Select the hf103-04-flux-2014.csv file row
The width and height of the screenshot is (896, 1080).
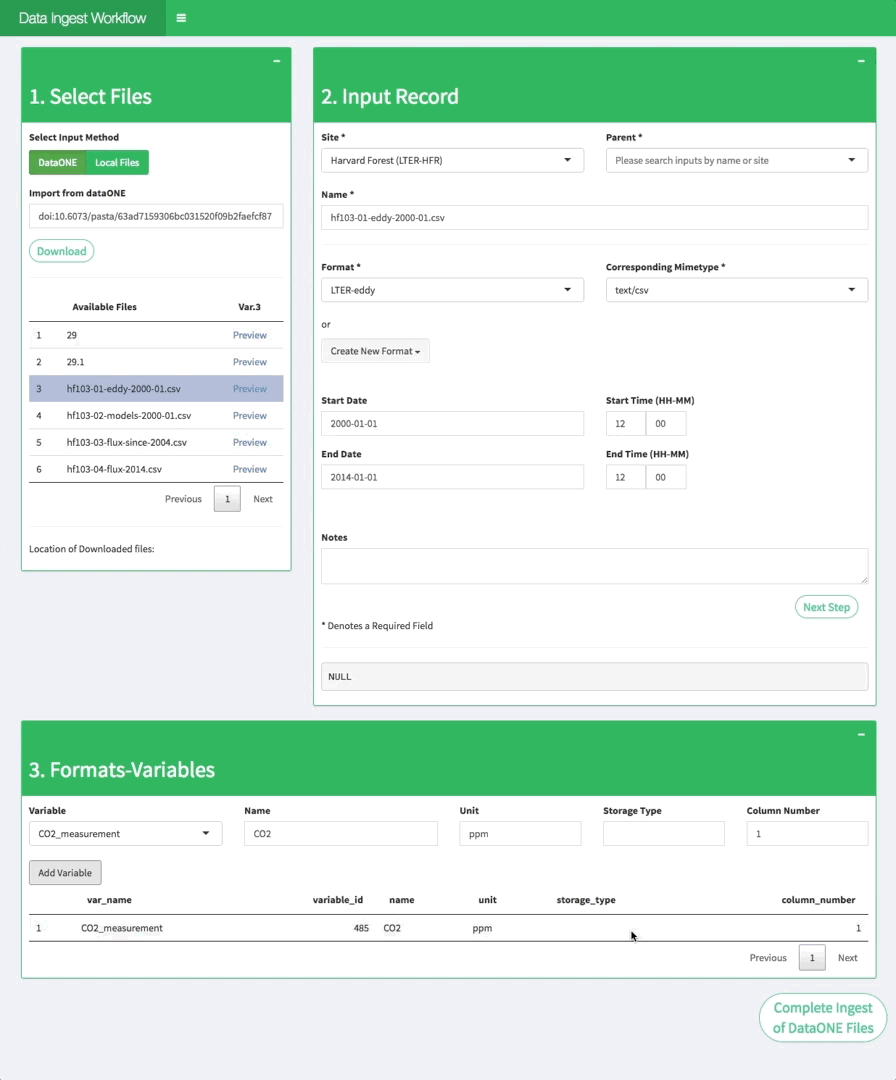click(x=114, y=469)
